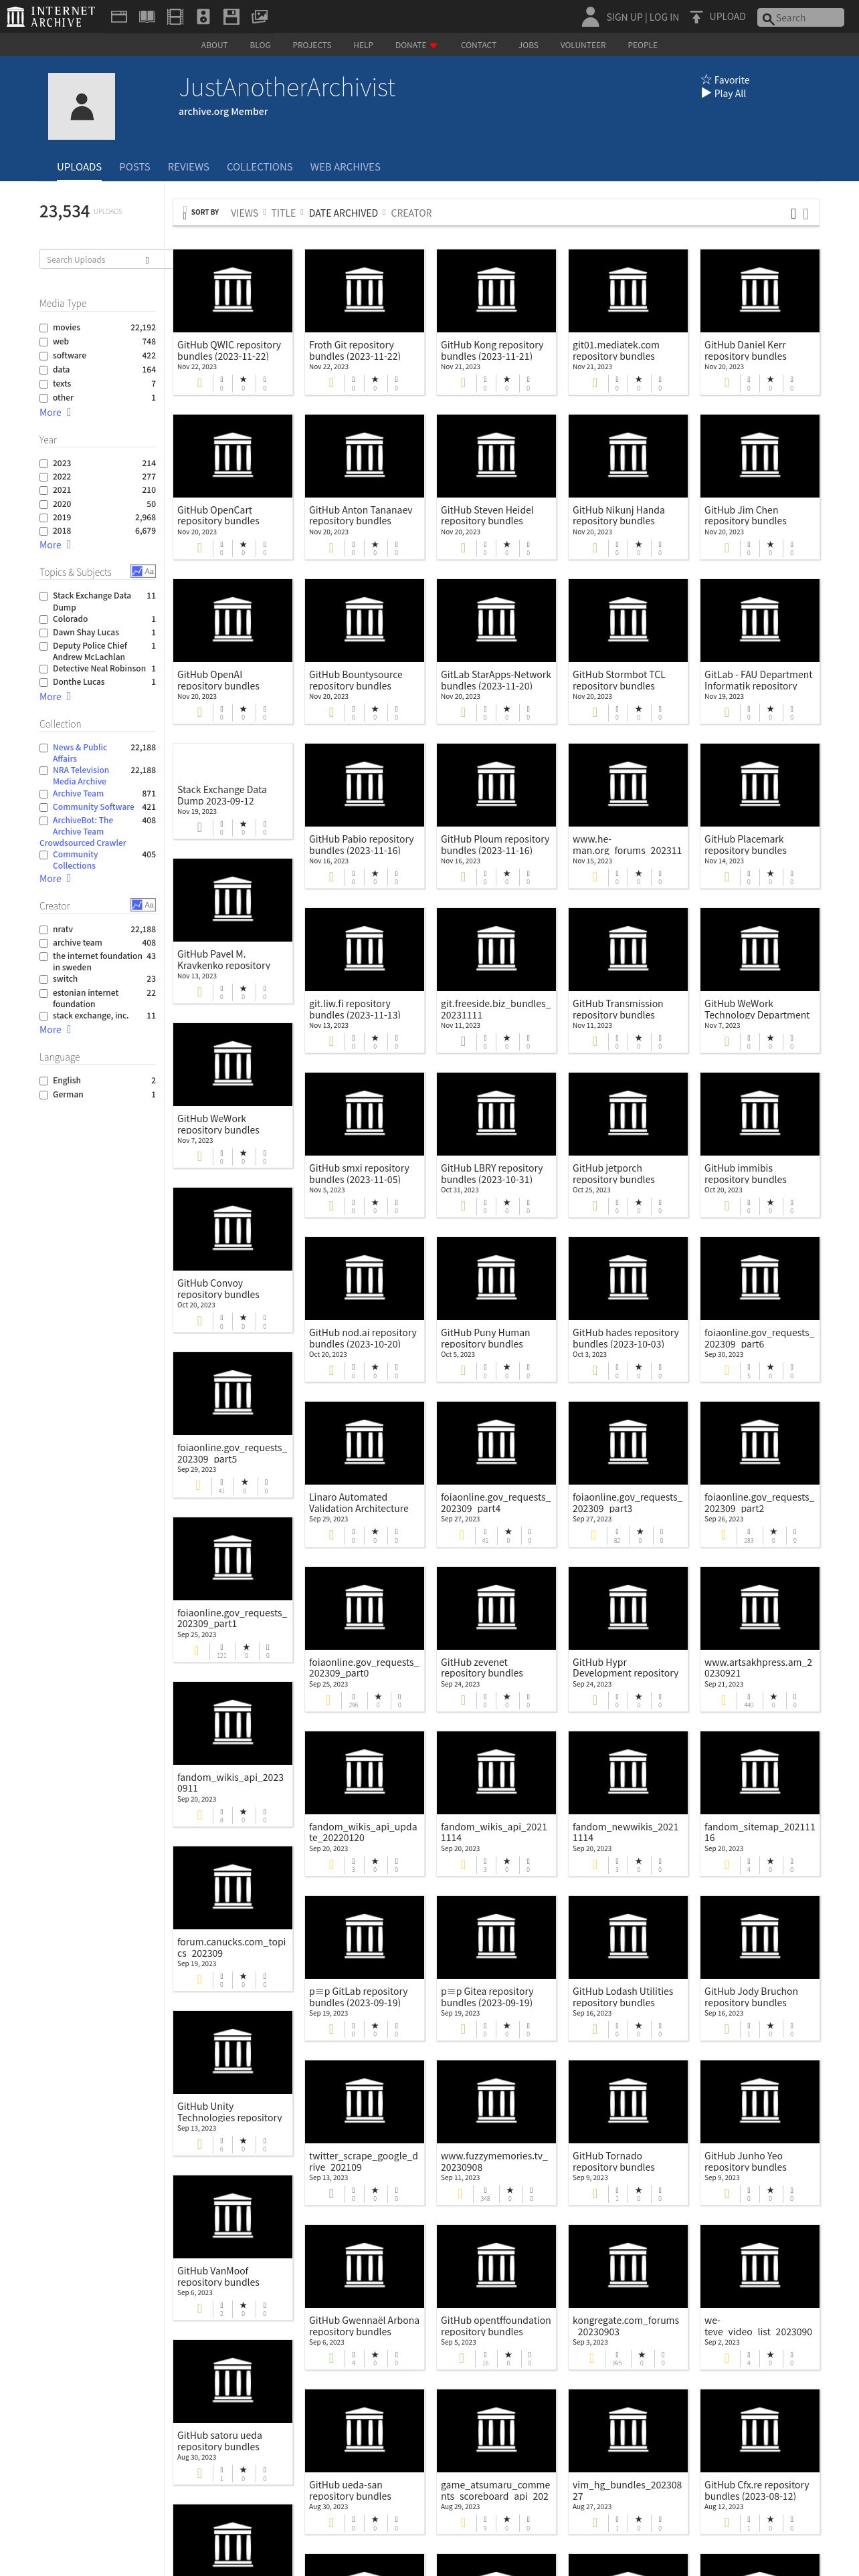Sort uploads by Title

[283, 213]
